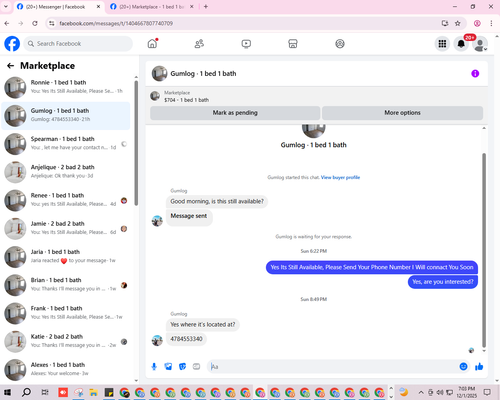Open the account profile menu
Viewport: 500px width, 400px height.
click(x=480, y=44)
